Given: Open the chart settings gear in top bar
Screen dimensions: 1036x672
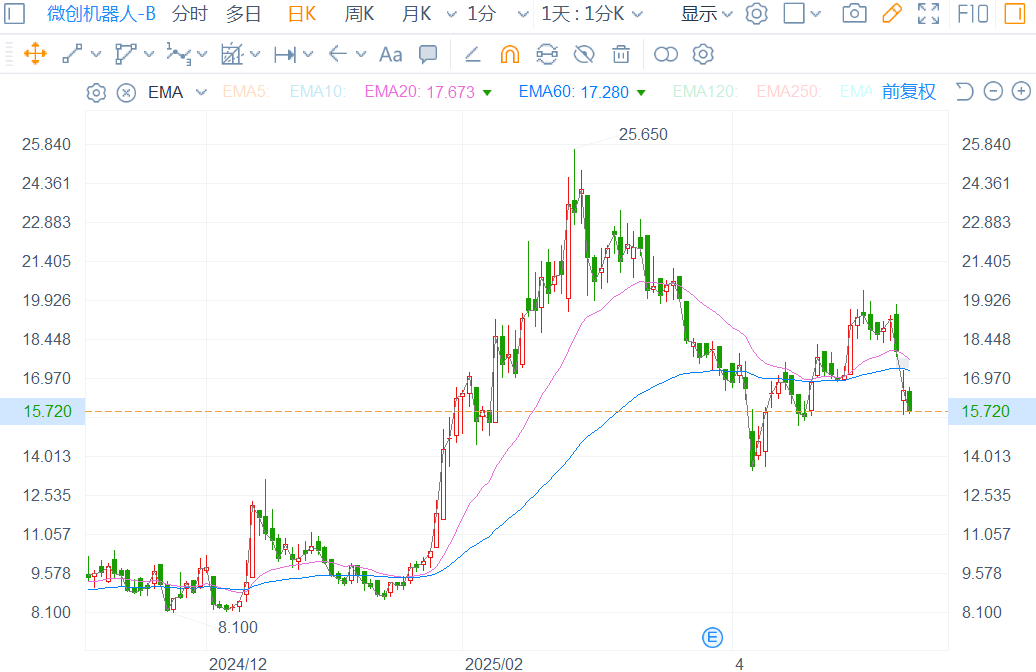Looking at the screenshot, I should click(x=757, y=13).
